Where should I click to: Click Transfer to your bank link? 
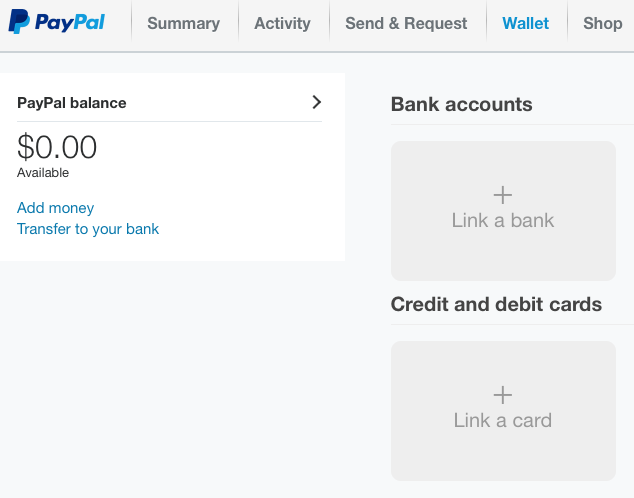88,229
